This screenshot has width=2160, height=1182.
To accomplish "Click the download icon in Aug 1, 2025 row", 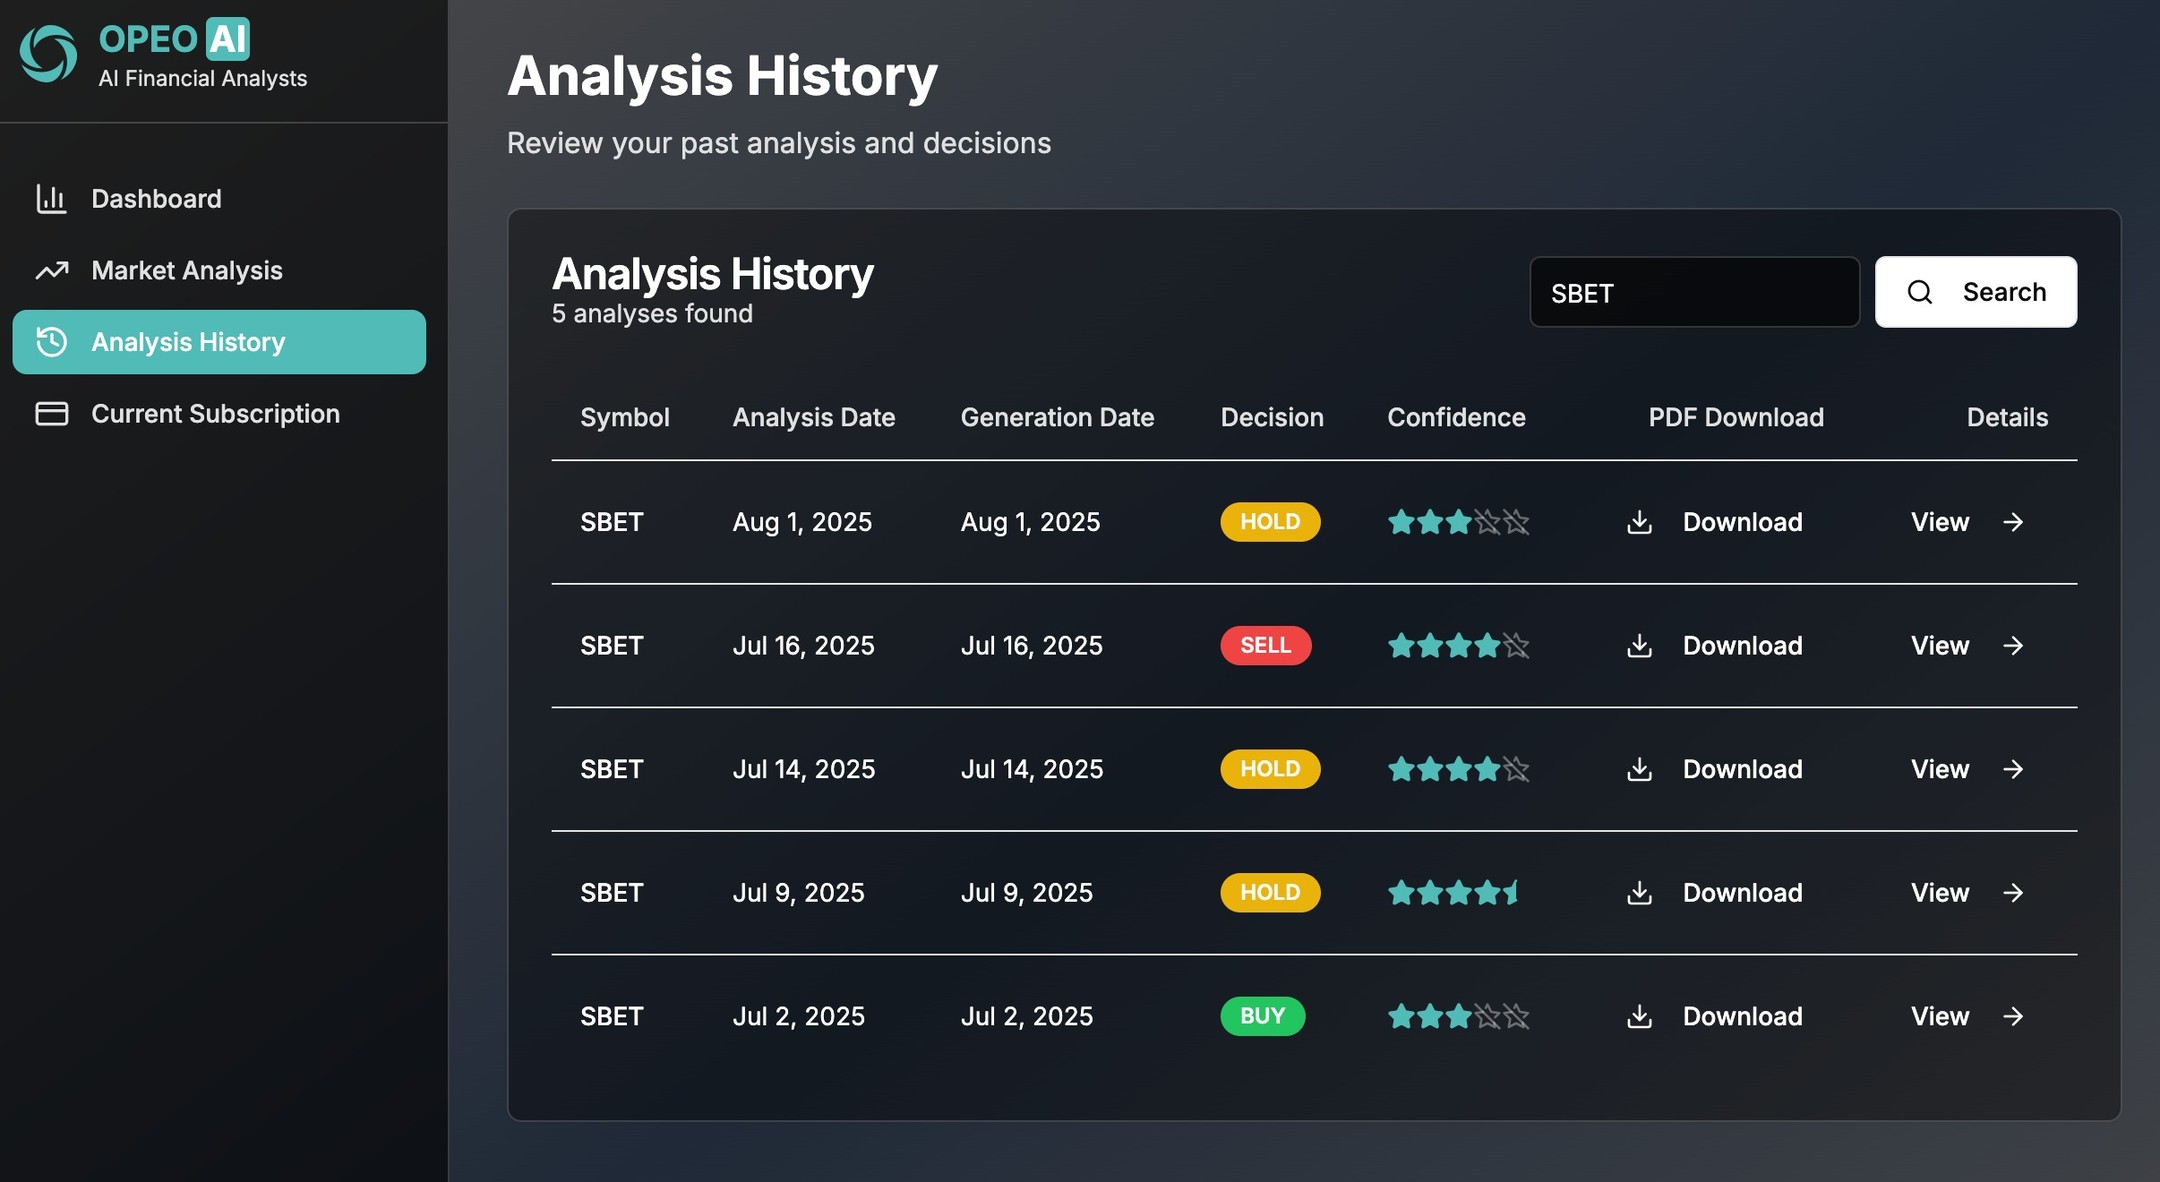I will pyautogui.click(x=1639, y=522).
